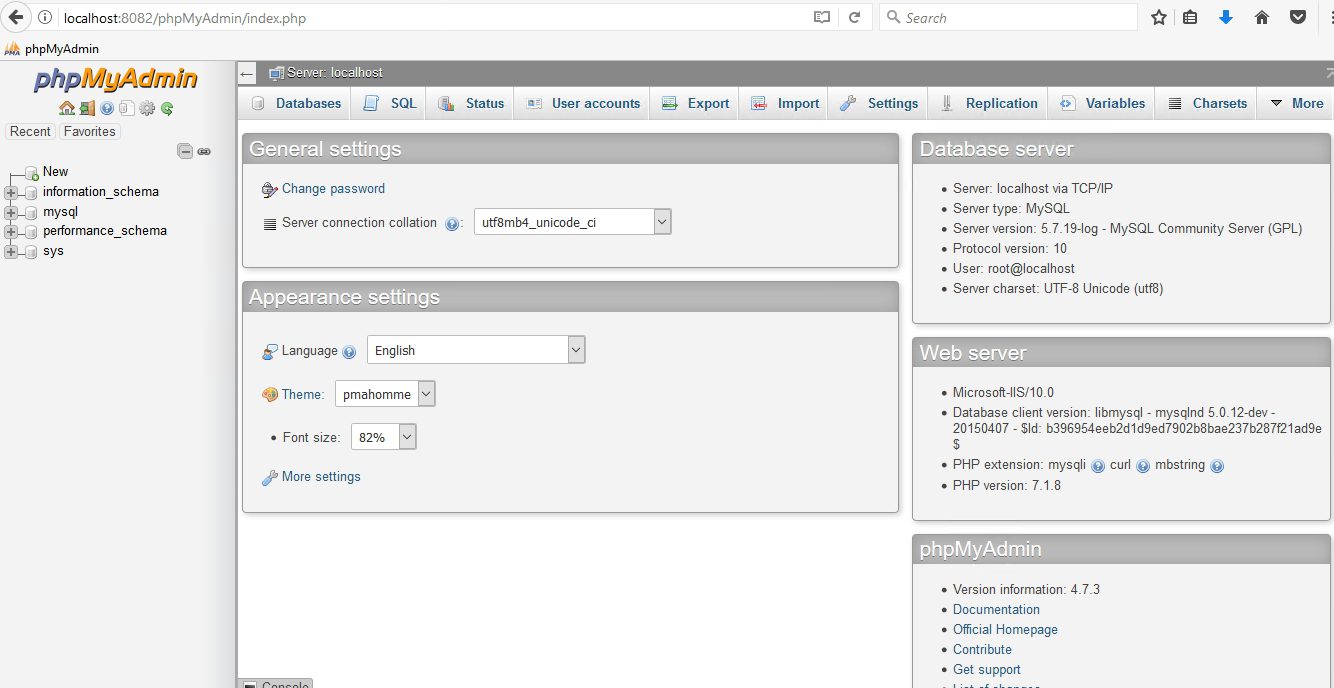Click the Collapse all tree icon
This screenshot has height=688, width=1334.
[185, 151]
